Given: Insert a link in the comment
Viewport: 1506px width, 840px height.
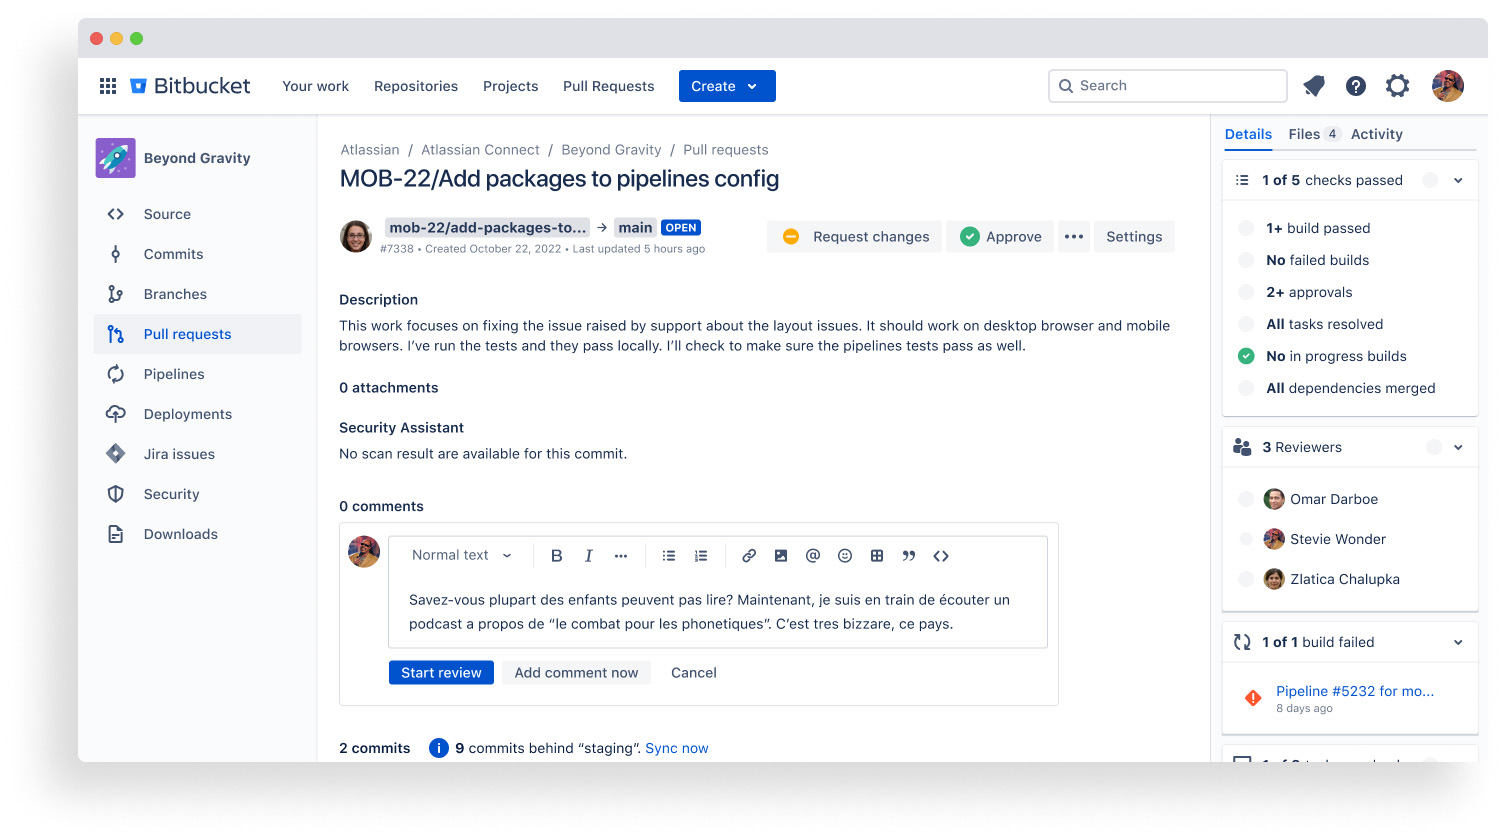Looking at the screenshot, I should click(x=749, y=556).
